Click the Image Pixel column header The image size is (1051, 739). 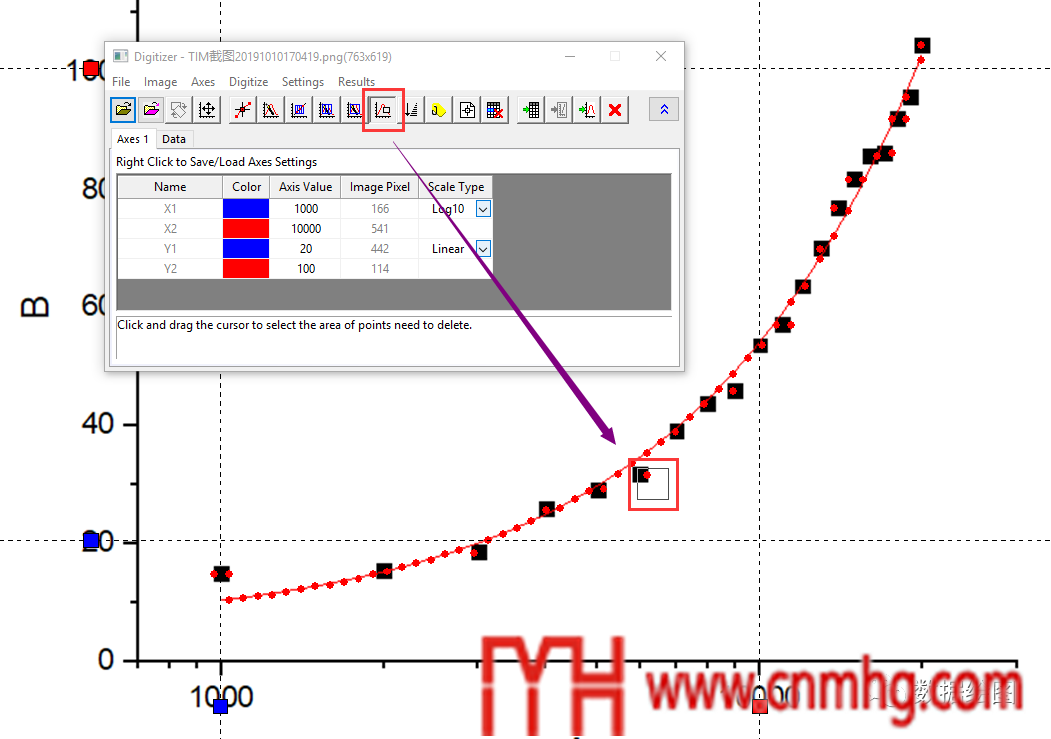(380, 187)
